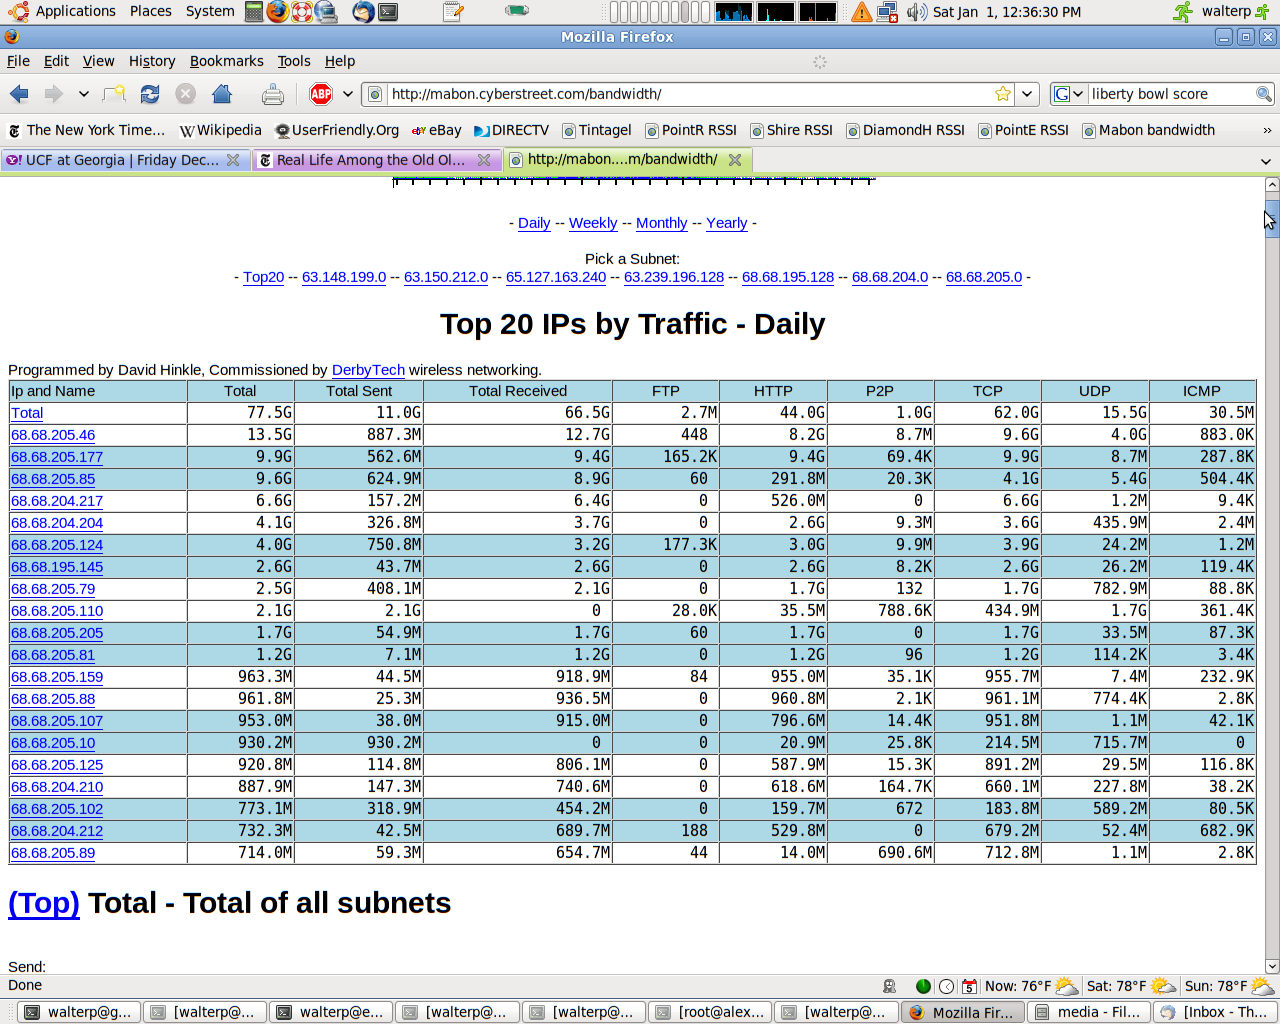Open the volume speaker icon in panel
Image resolution: width=1280 pixels, height=1024 pixels.
tap(915, 12)
